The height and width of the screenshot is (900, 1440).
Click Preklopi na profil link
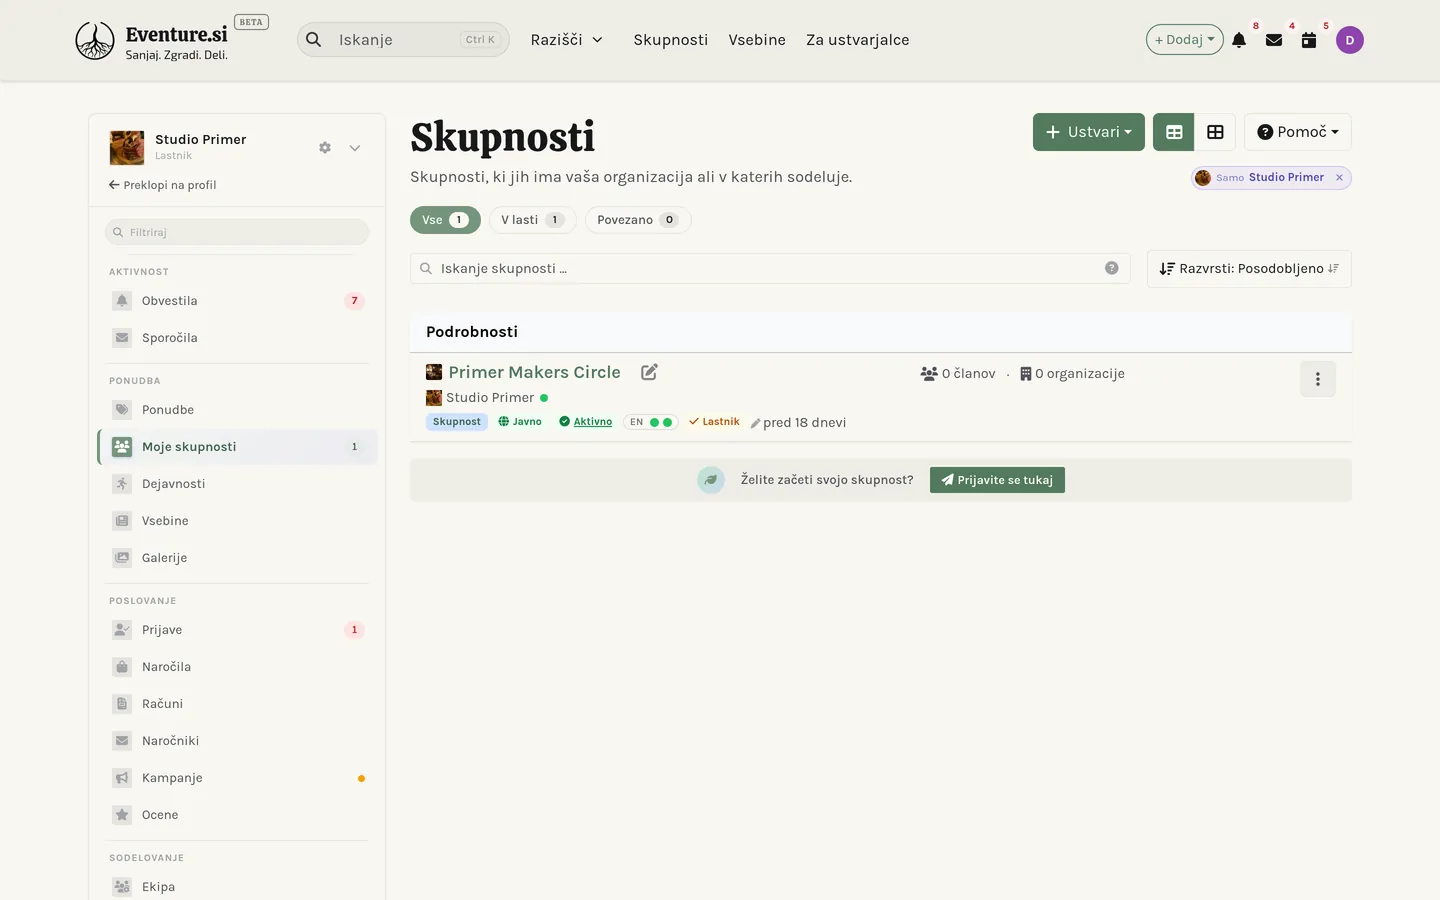162,185
